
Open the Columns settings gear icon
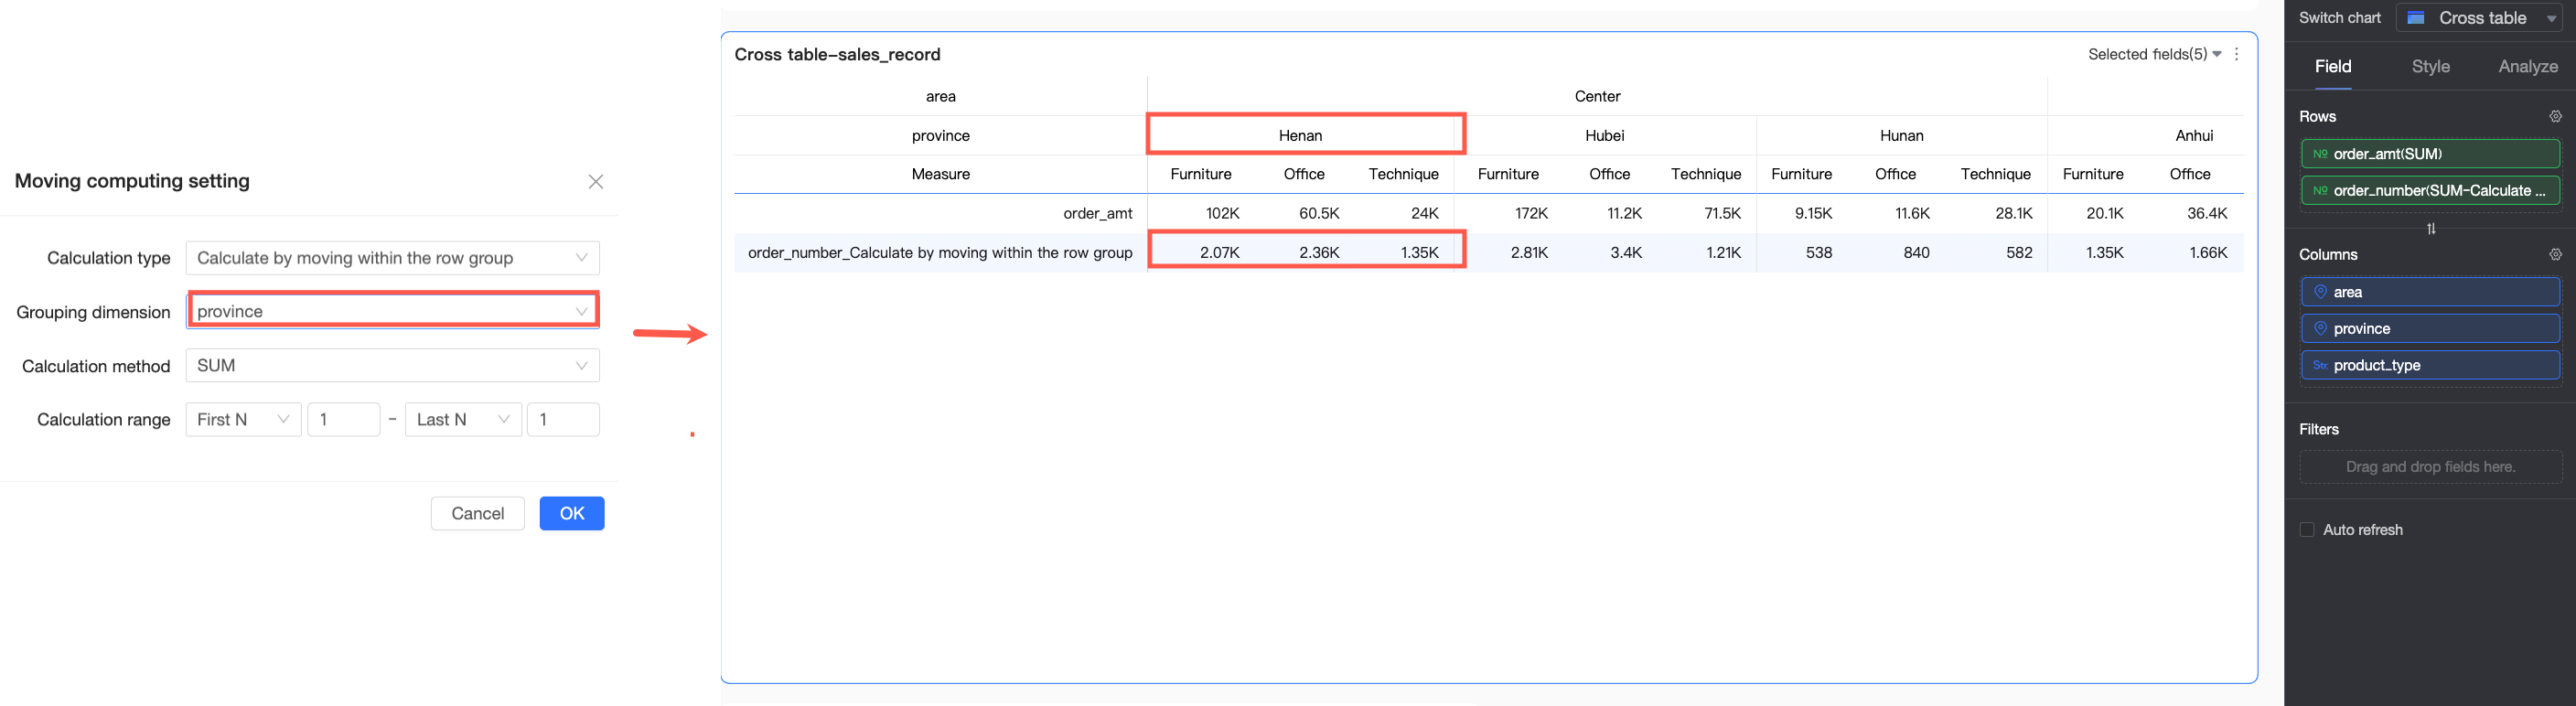tap(2556, 255)
